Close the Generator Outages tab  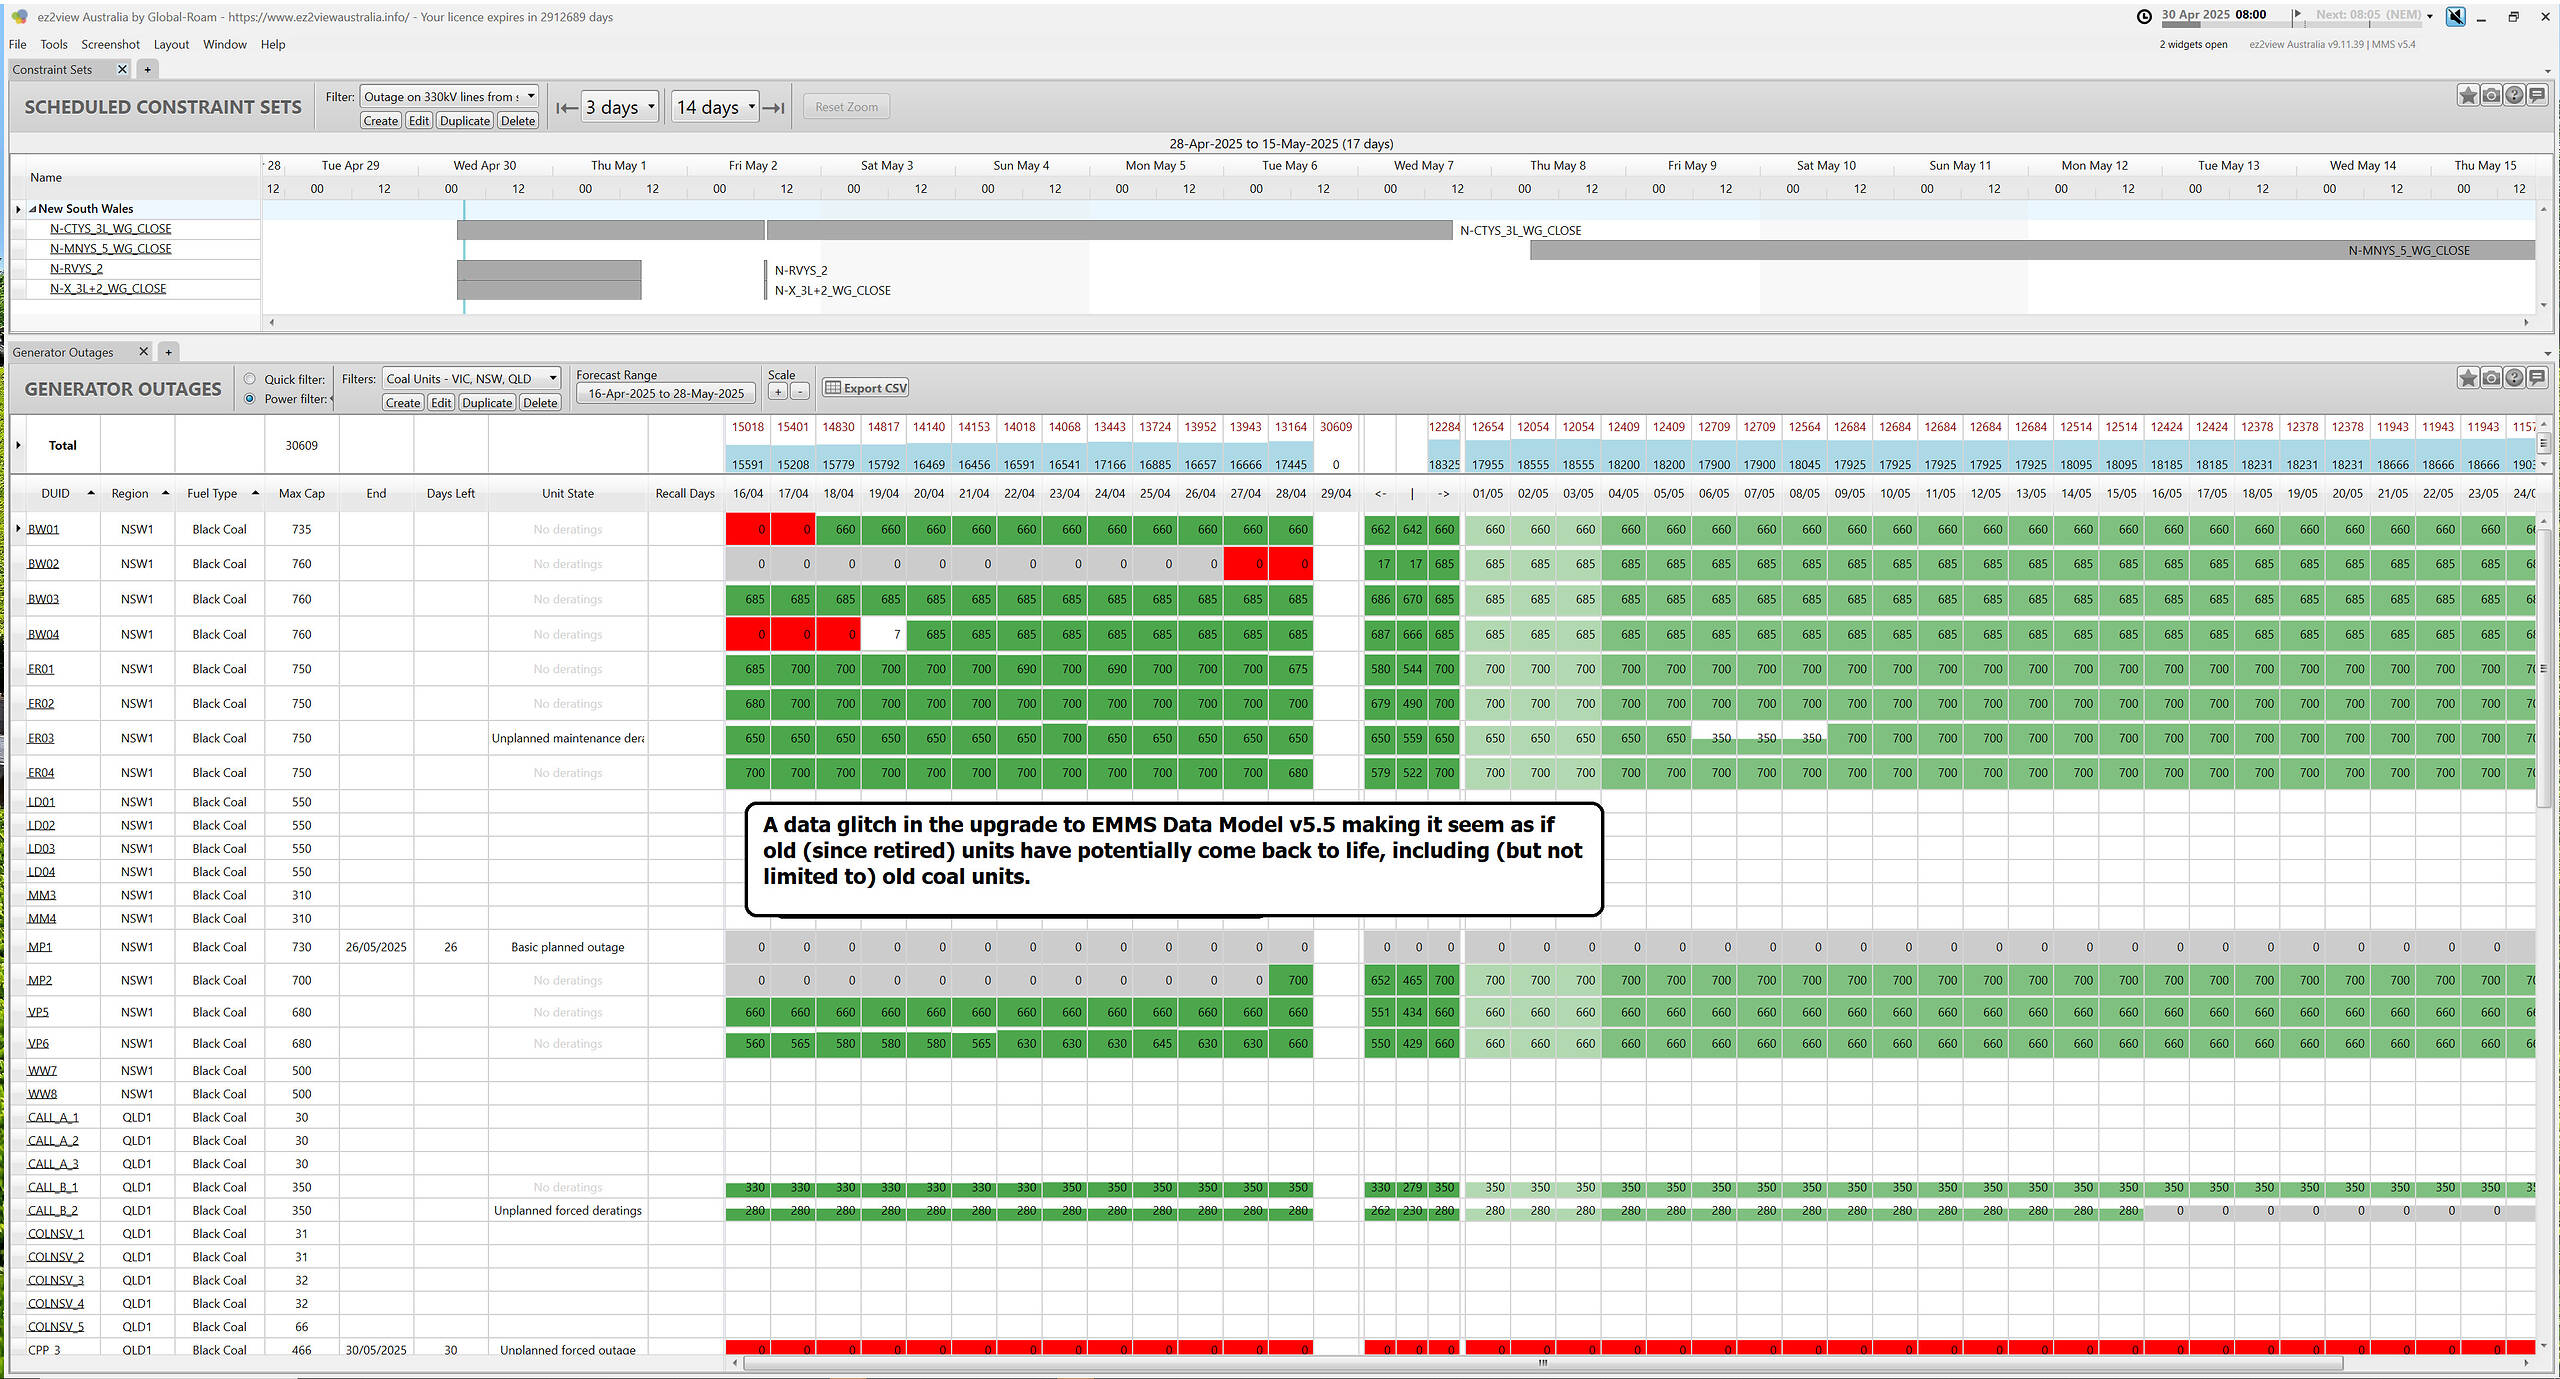(x=143, y=351)
